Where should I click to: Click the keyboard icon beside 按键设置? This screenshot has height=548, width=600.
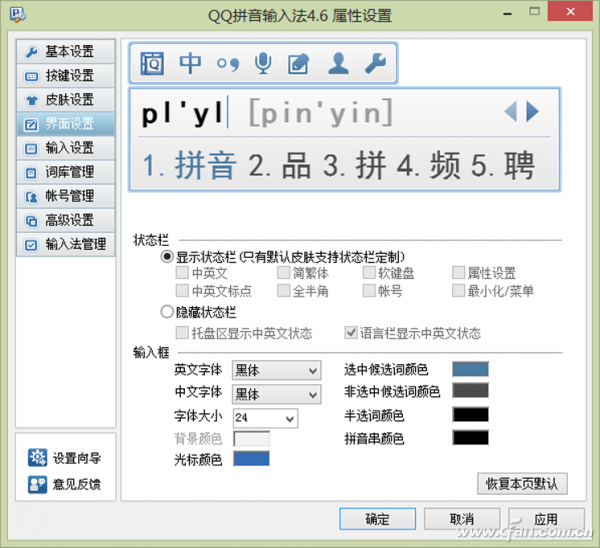(x=31, y=76)
